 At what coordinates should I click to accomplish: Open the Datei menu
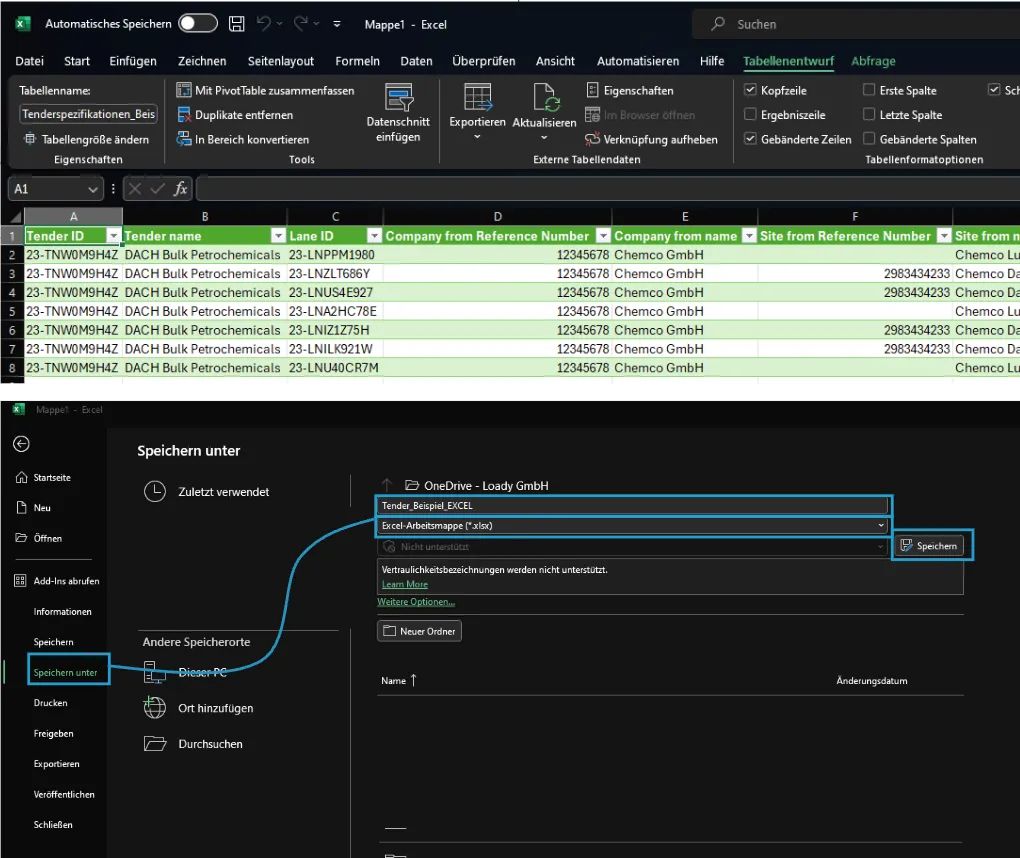coord(29,61)
